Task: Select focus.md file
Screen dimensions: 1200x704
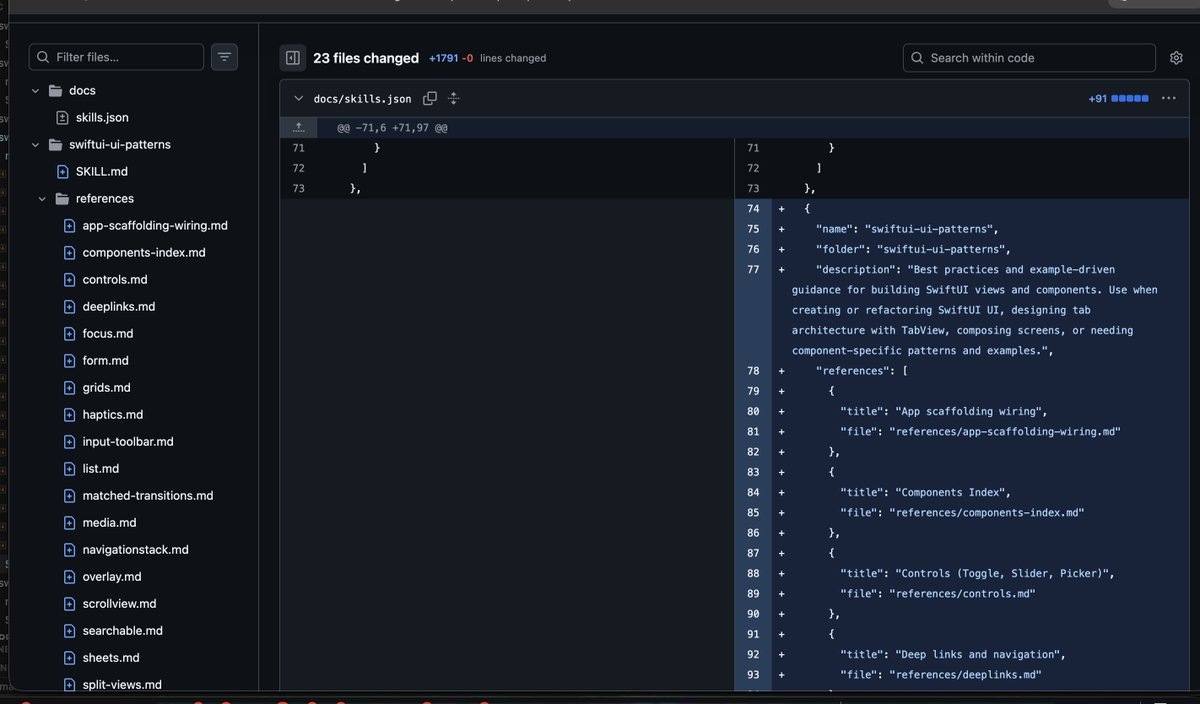Action: [x=108, y=333]
